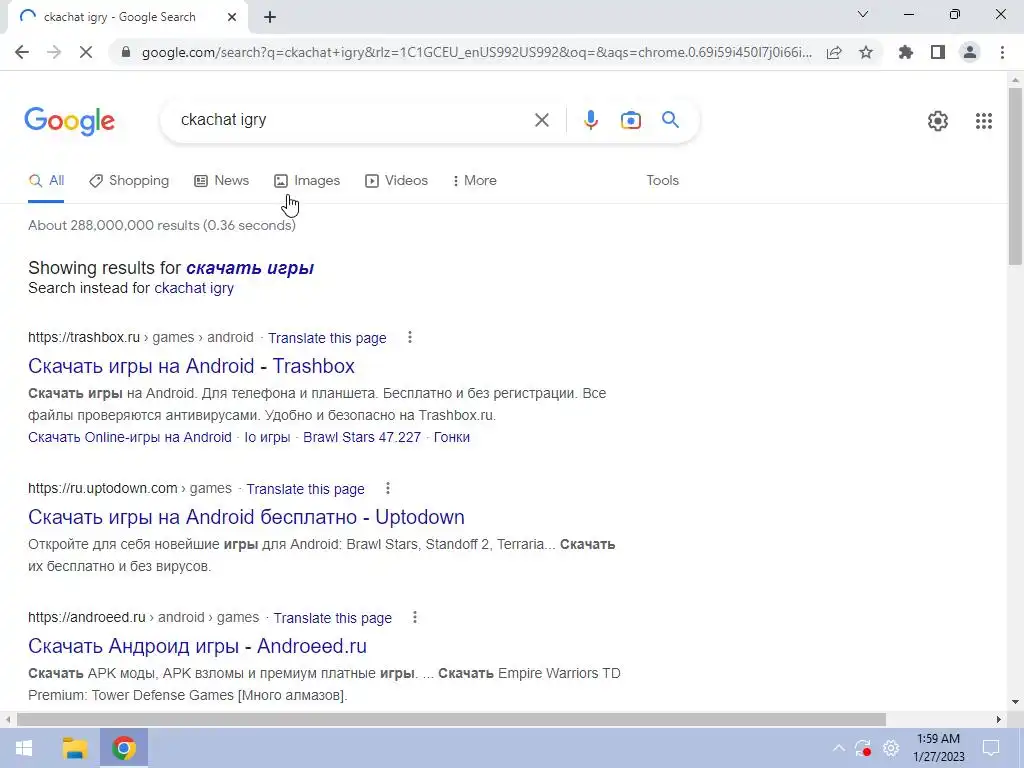1024x768 pixels.
Task: Open the 'Io игры' sitelink
Action: 267,438
